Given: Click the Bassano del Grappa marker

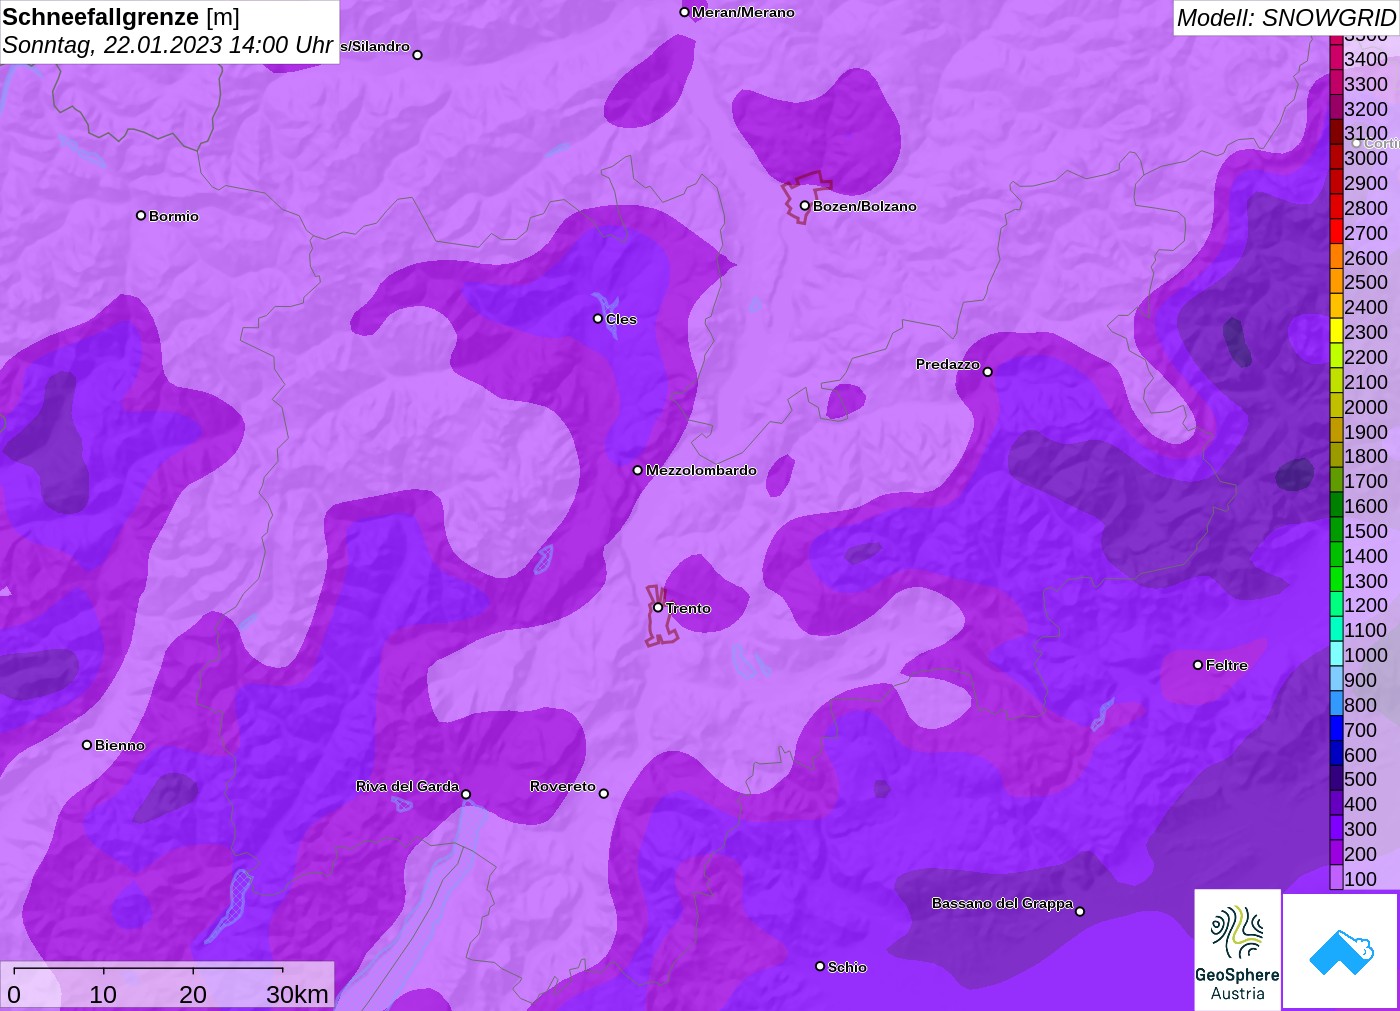Looking at the screenshot, I should [1080, 911].
